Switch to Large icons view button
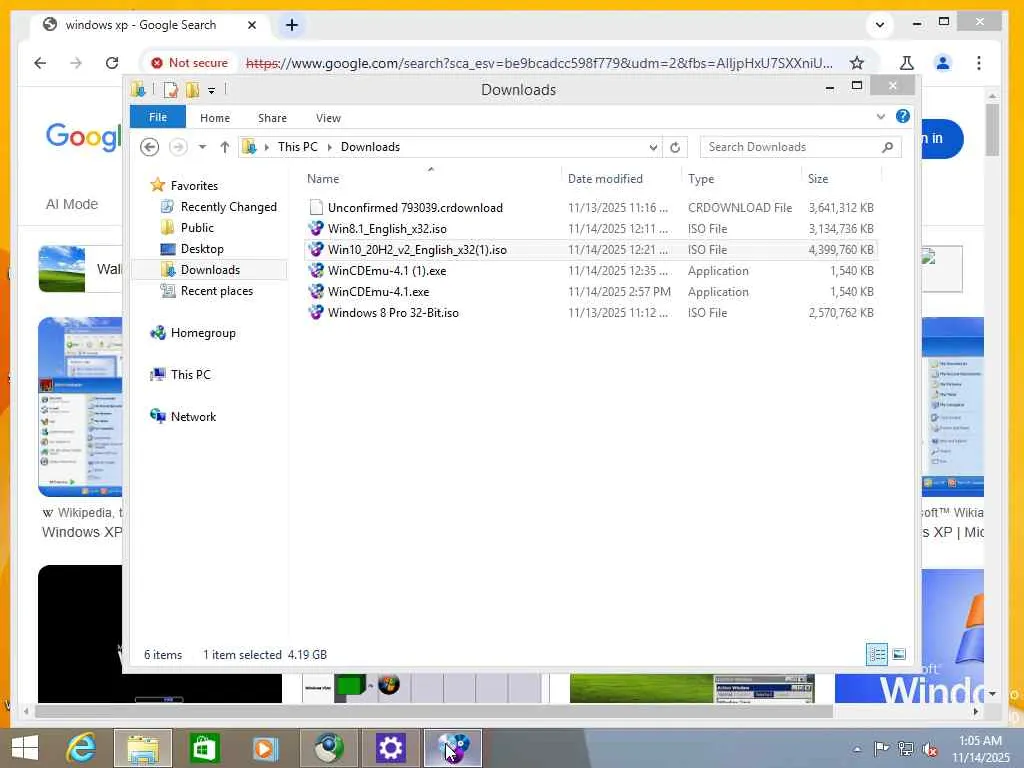The image size is (1024, 768). [899, 654]
